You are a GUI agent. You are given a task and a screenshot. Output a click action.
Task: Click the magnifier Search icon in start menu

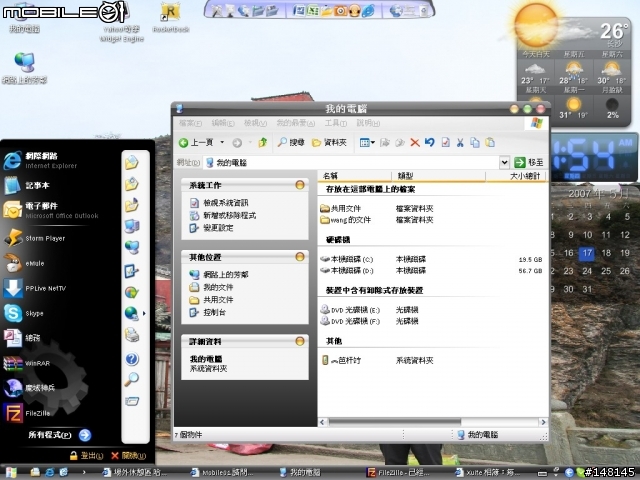131,379
